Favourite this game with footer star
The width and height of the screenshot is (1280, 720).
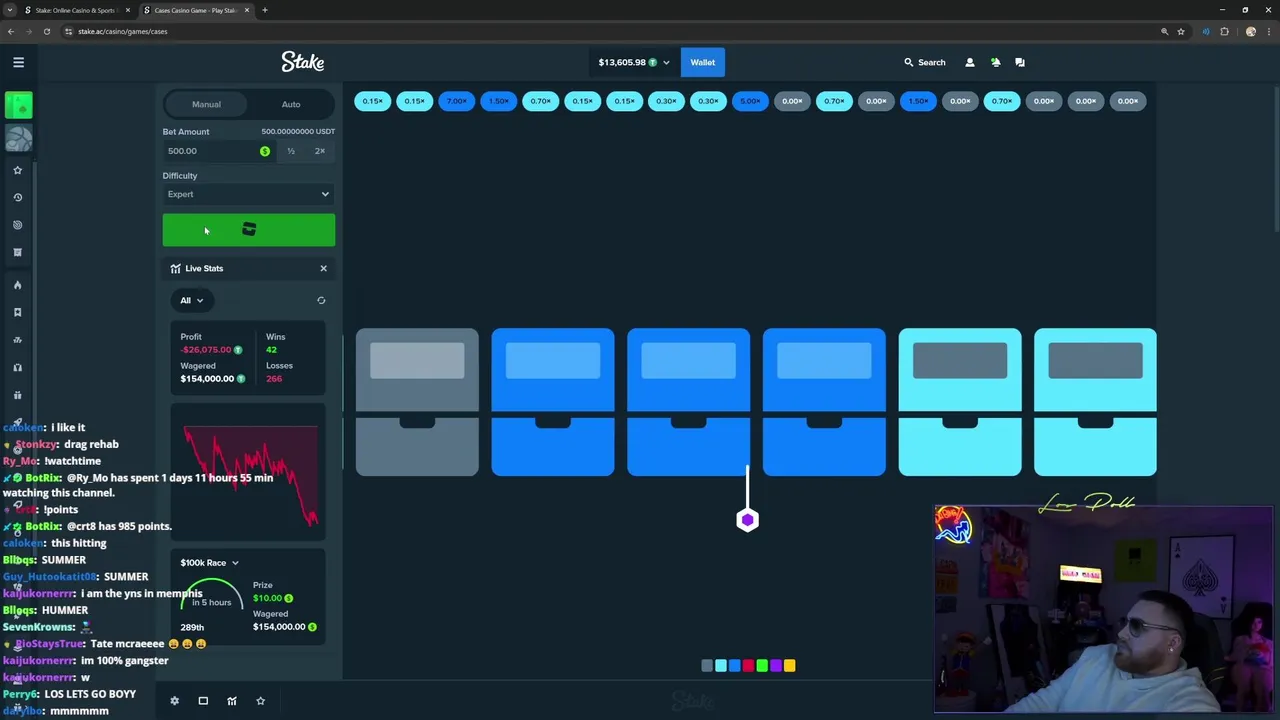pyautogui.click(x=260, y=701)
